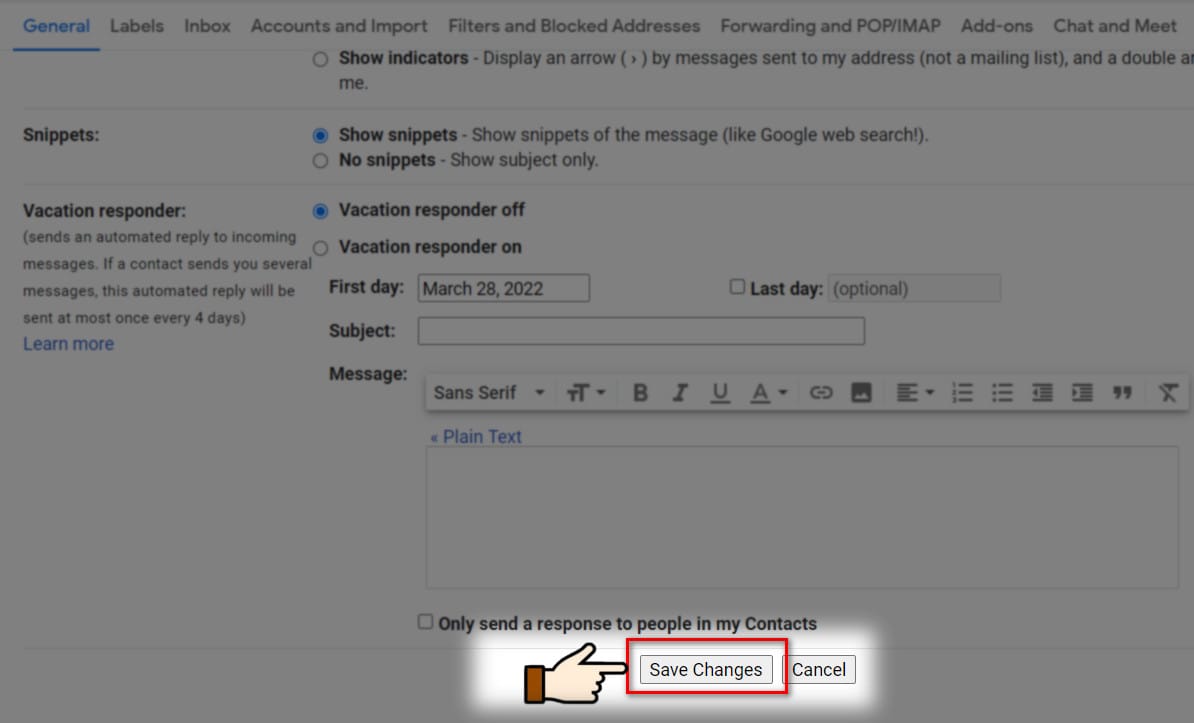Select No snippets option

click(x=321, y=161)
